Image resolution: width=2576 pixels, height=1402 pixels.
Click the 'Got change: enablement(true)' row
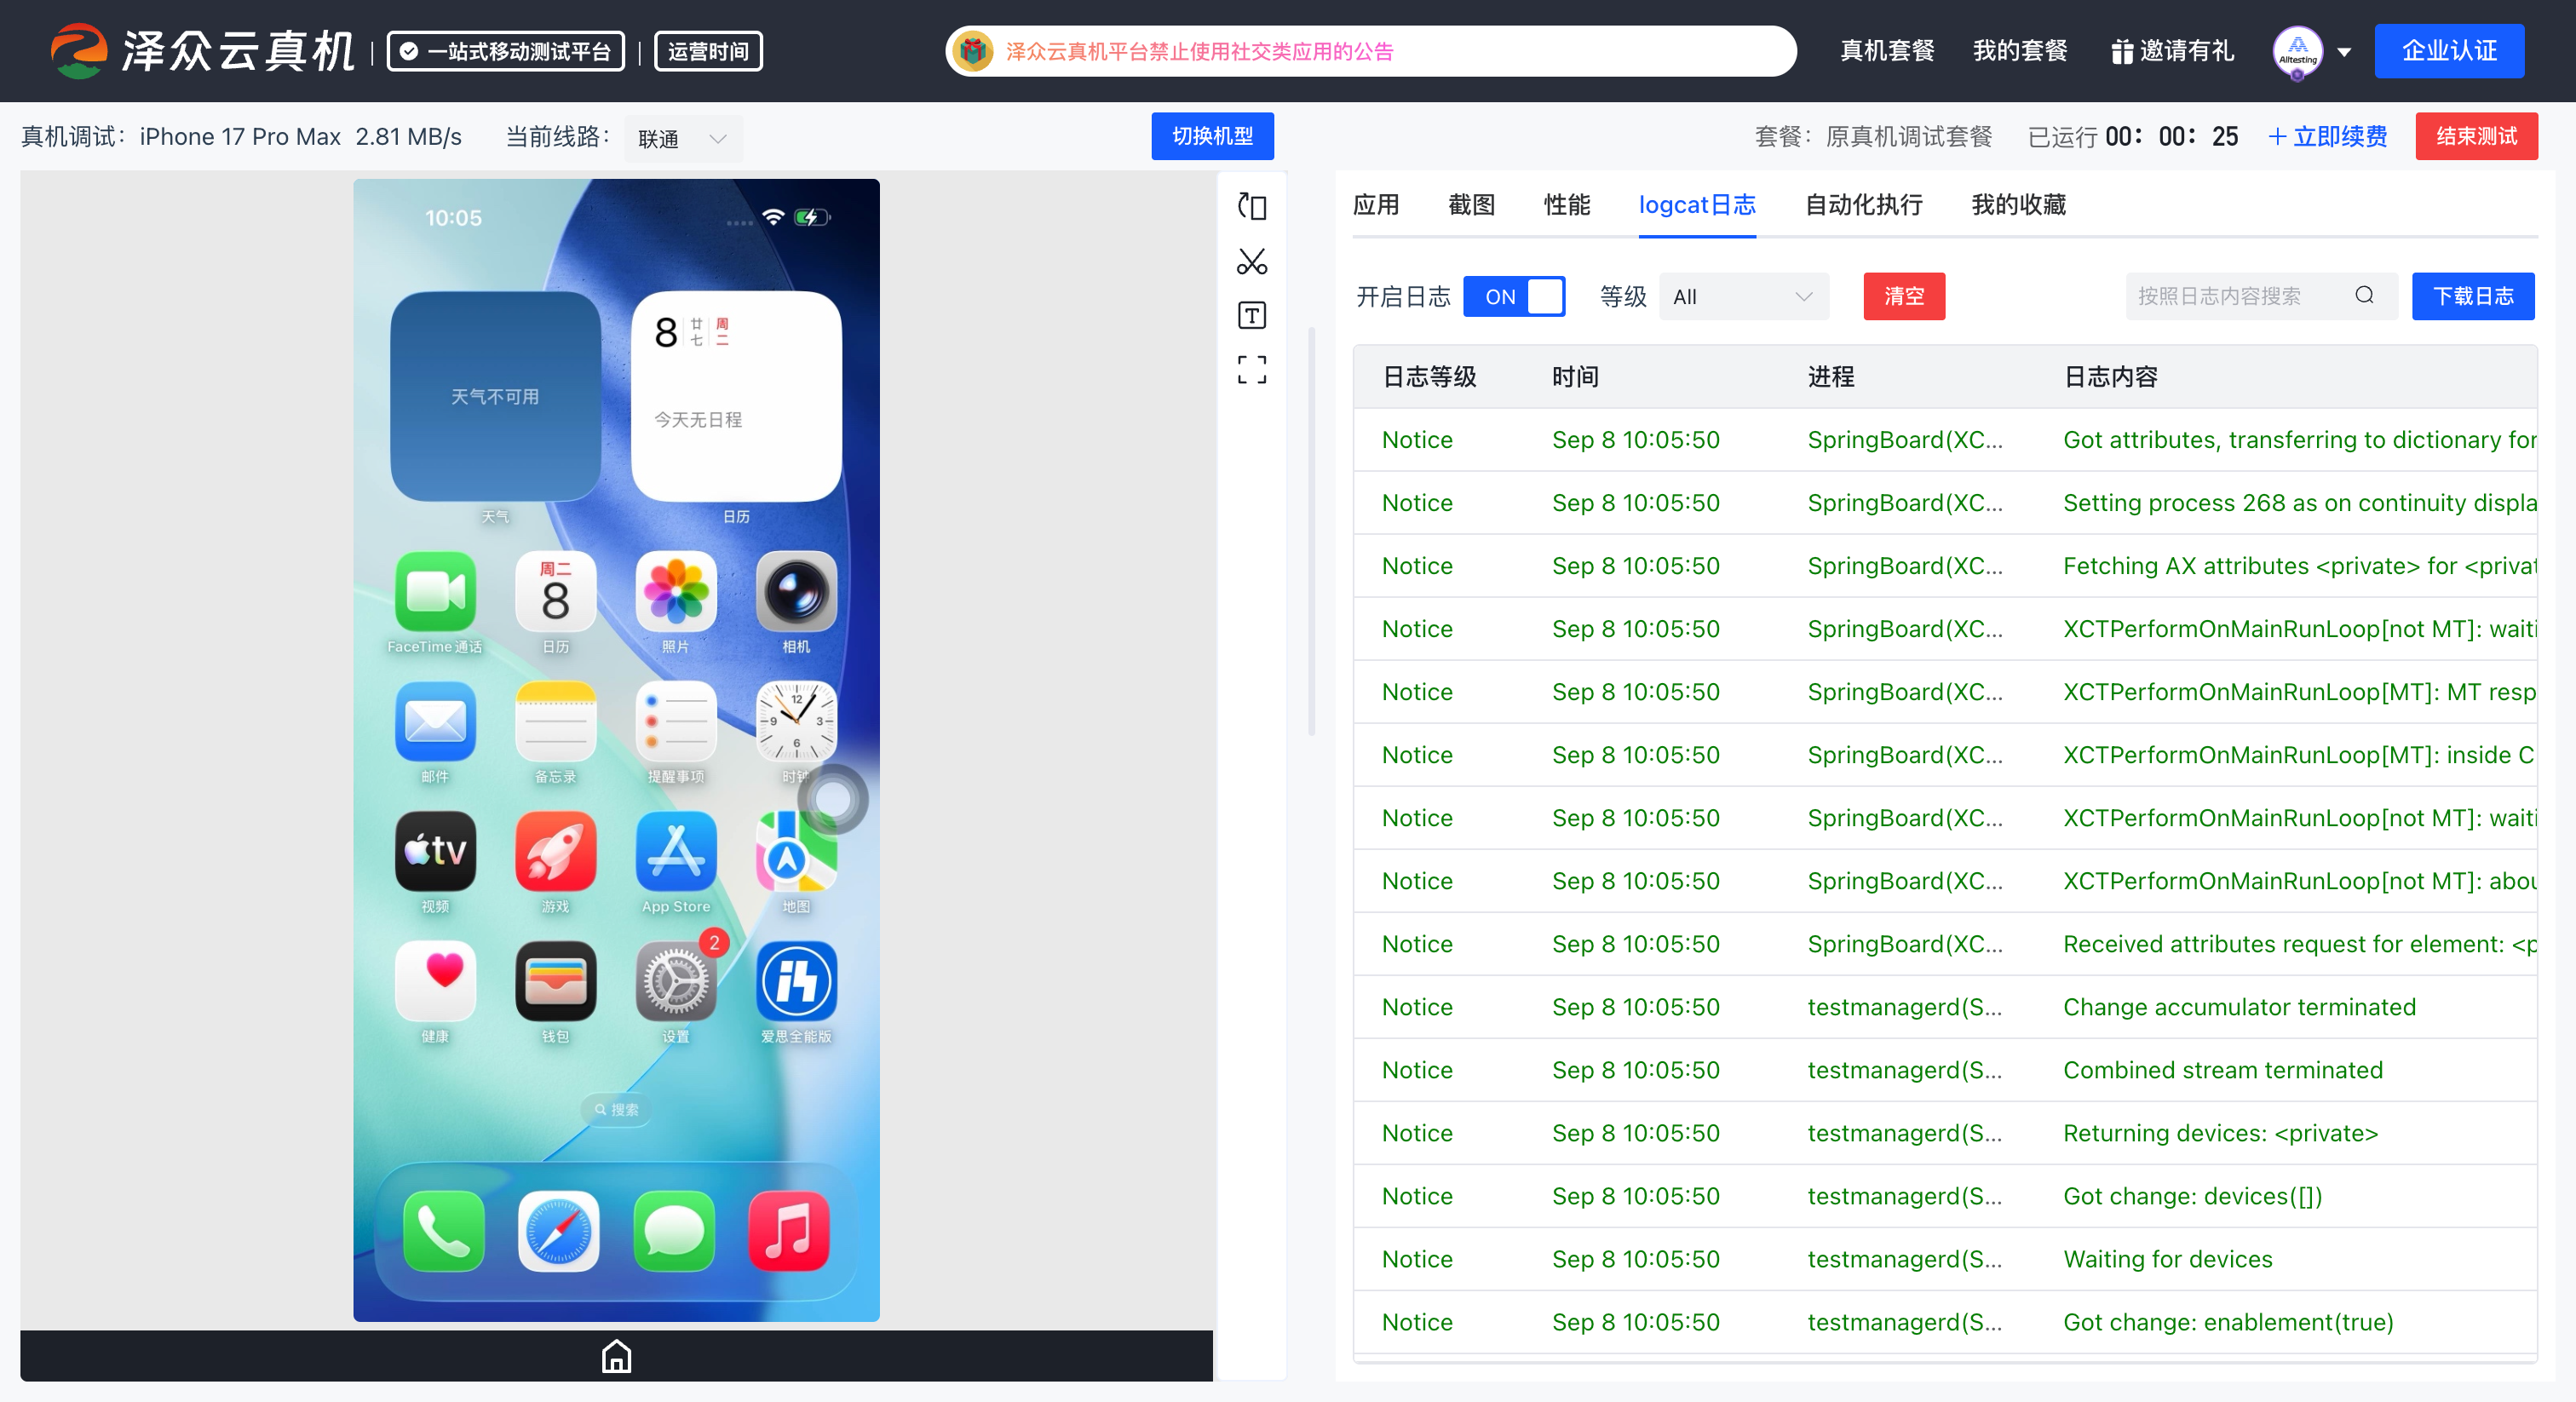[x=1944, y=1322]
